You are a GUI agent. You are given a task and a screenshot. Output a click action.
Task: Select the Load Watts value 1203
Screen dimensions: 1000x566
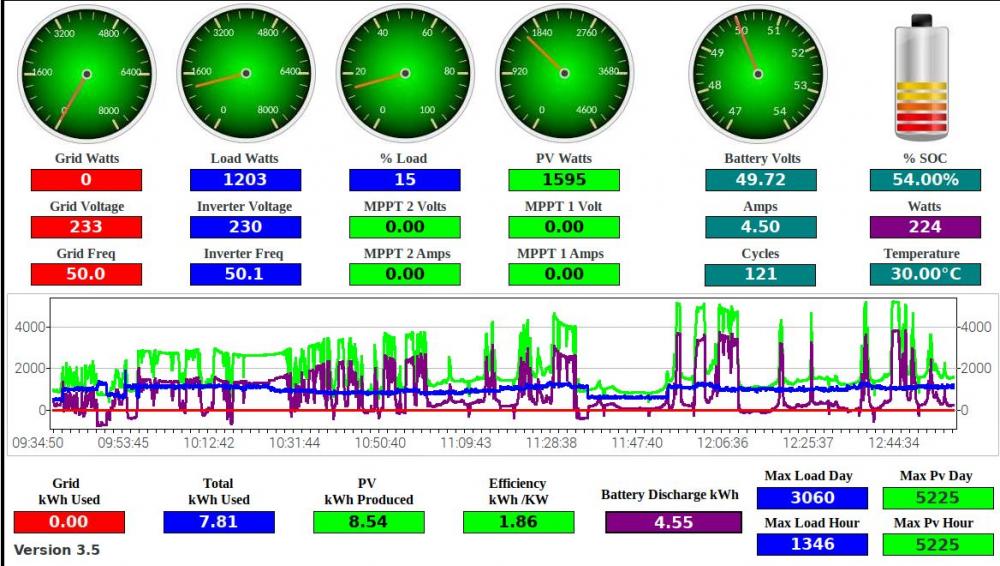246,180
